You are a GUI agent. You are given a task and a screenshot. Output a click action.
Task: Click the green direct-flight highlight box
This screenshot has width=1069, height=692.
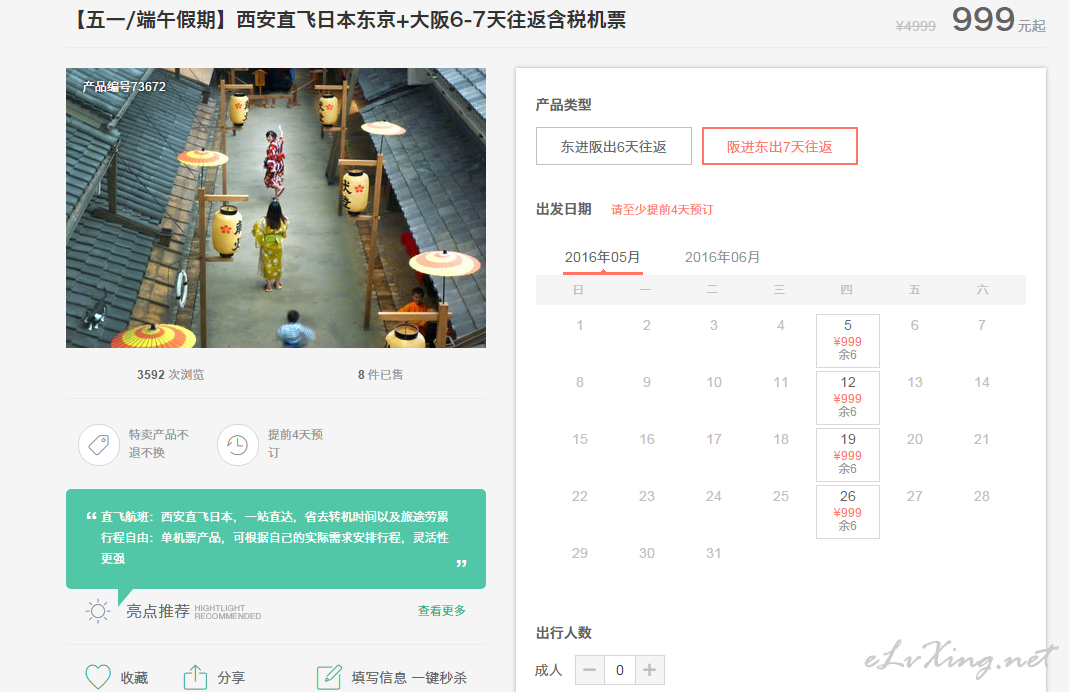pyautogui.click(x=275, y=539)
